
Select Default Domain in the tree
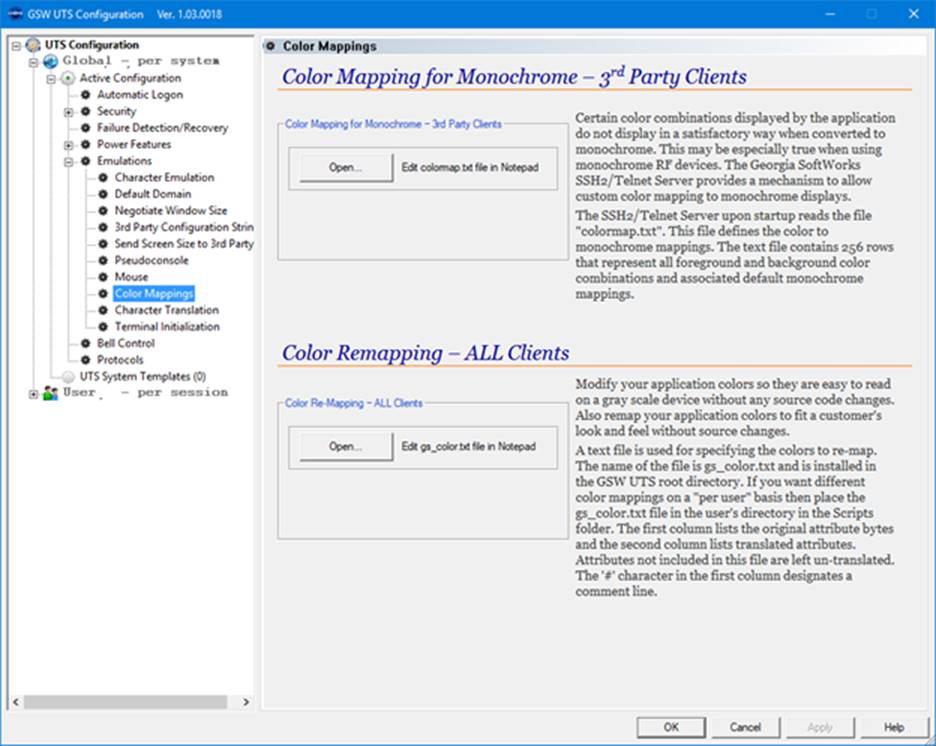153,194
